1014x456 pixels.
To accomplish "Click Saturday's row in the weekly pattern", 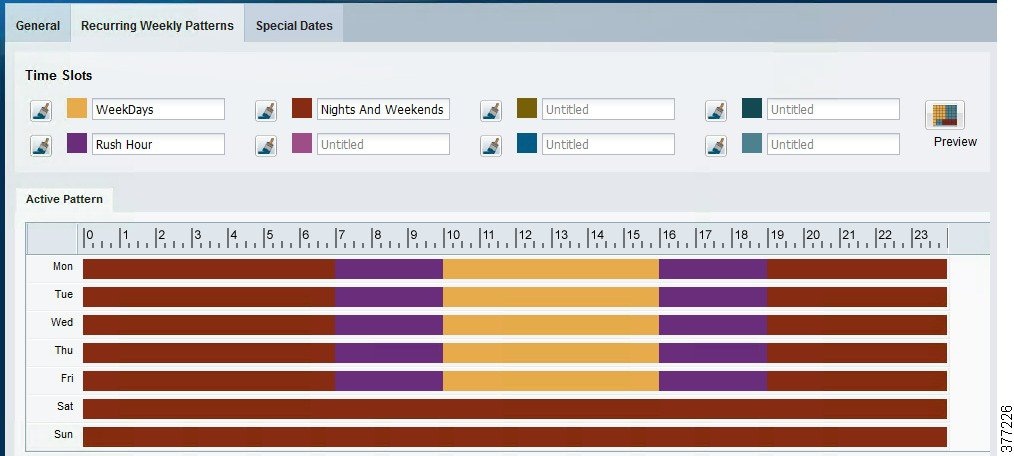I will [x=514, y=409].
